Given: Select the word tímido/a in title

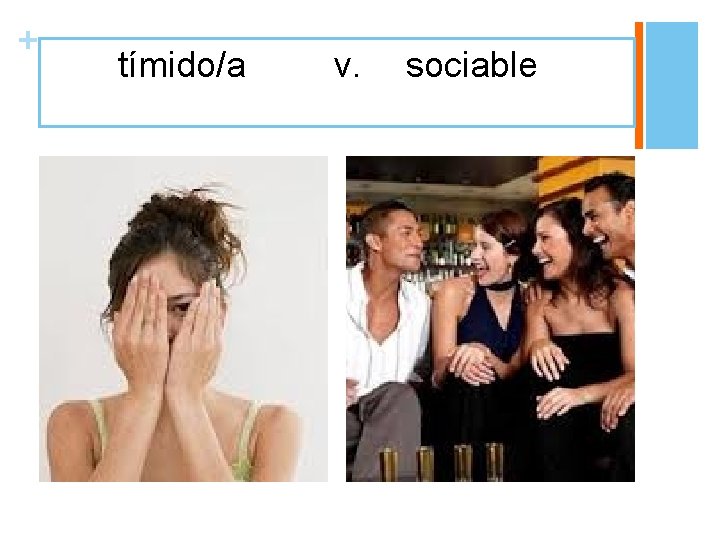Looking at the screenshot, I should click(181, 65).
